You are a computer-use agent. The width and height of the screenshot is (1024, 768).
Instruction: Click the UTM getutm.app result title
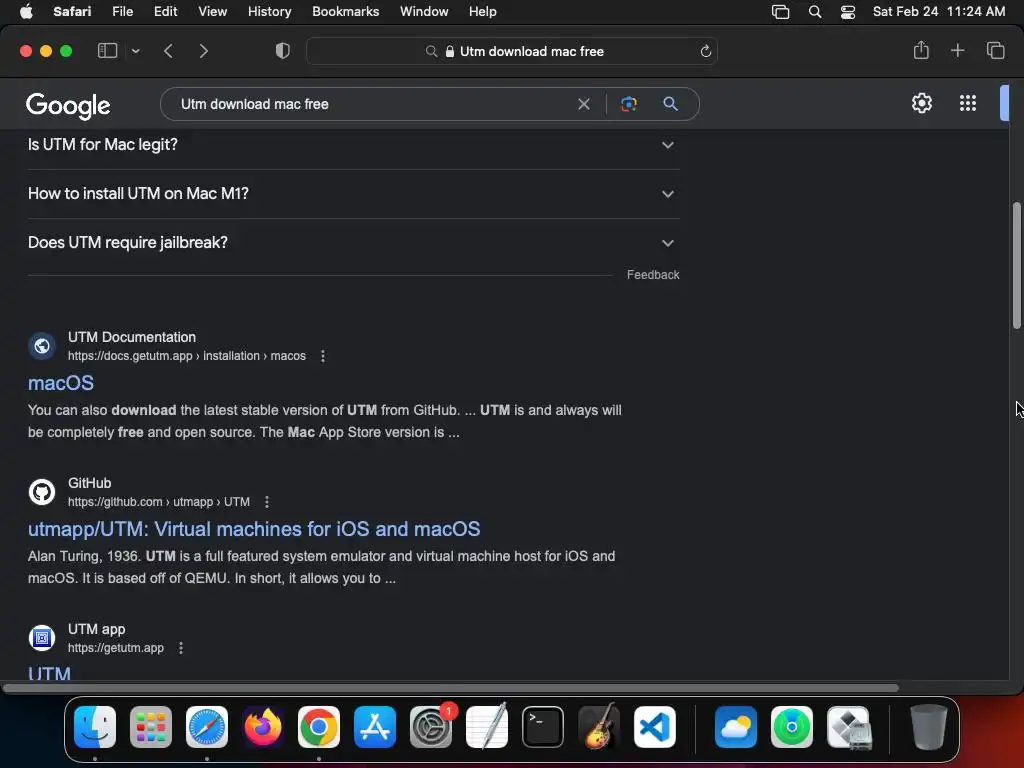point(50,673)
